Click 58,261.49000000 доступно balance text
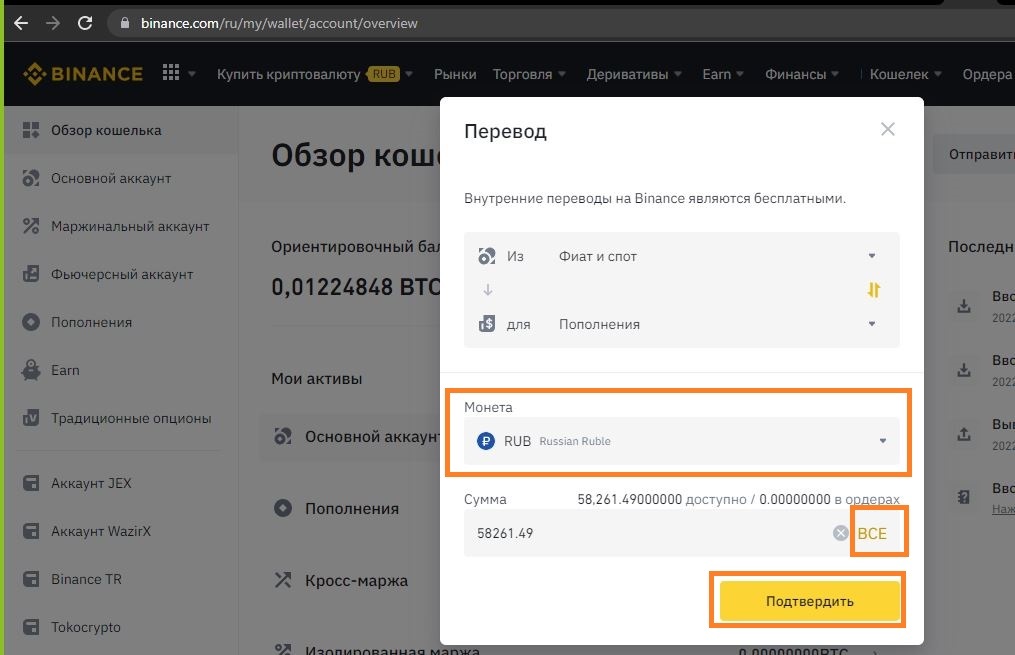Screen dimensions: 1015x655 click(x=662, y=499)
